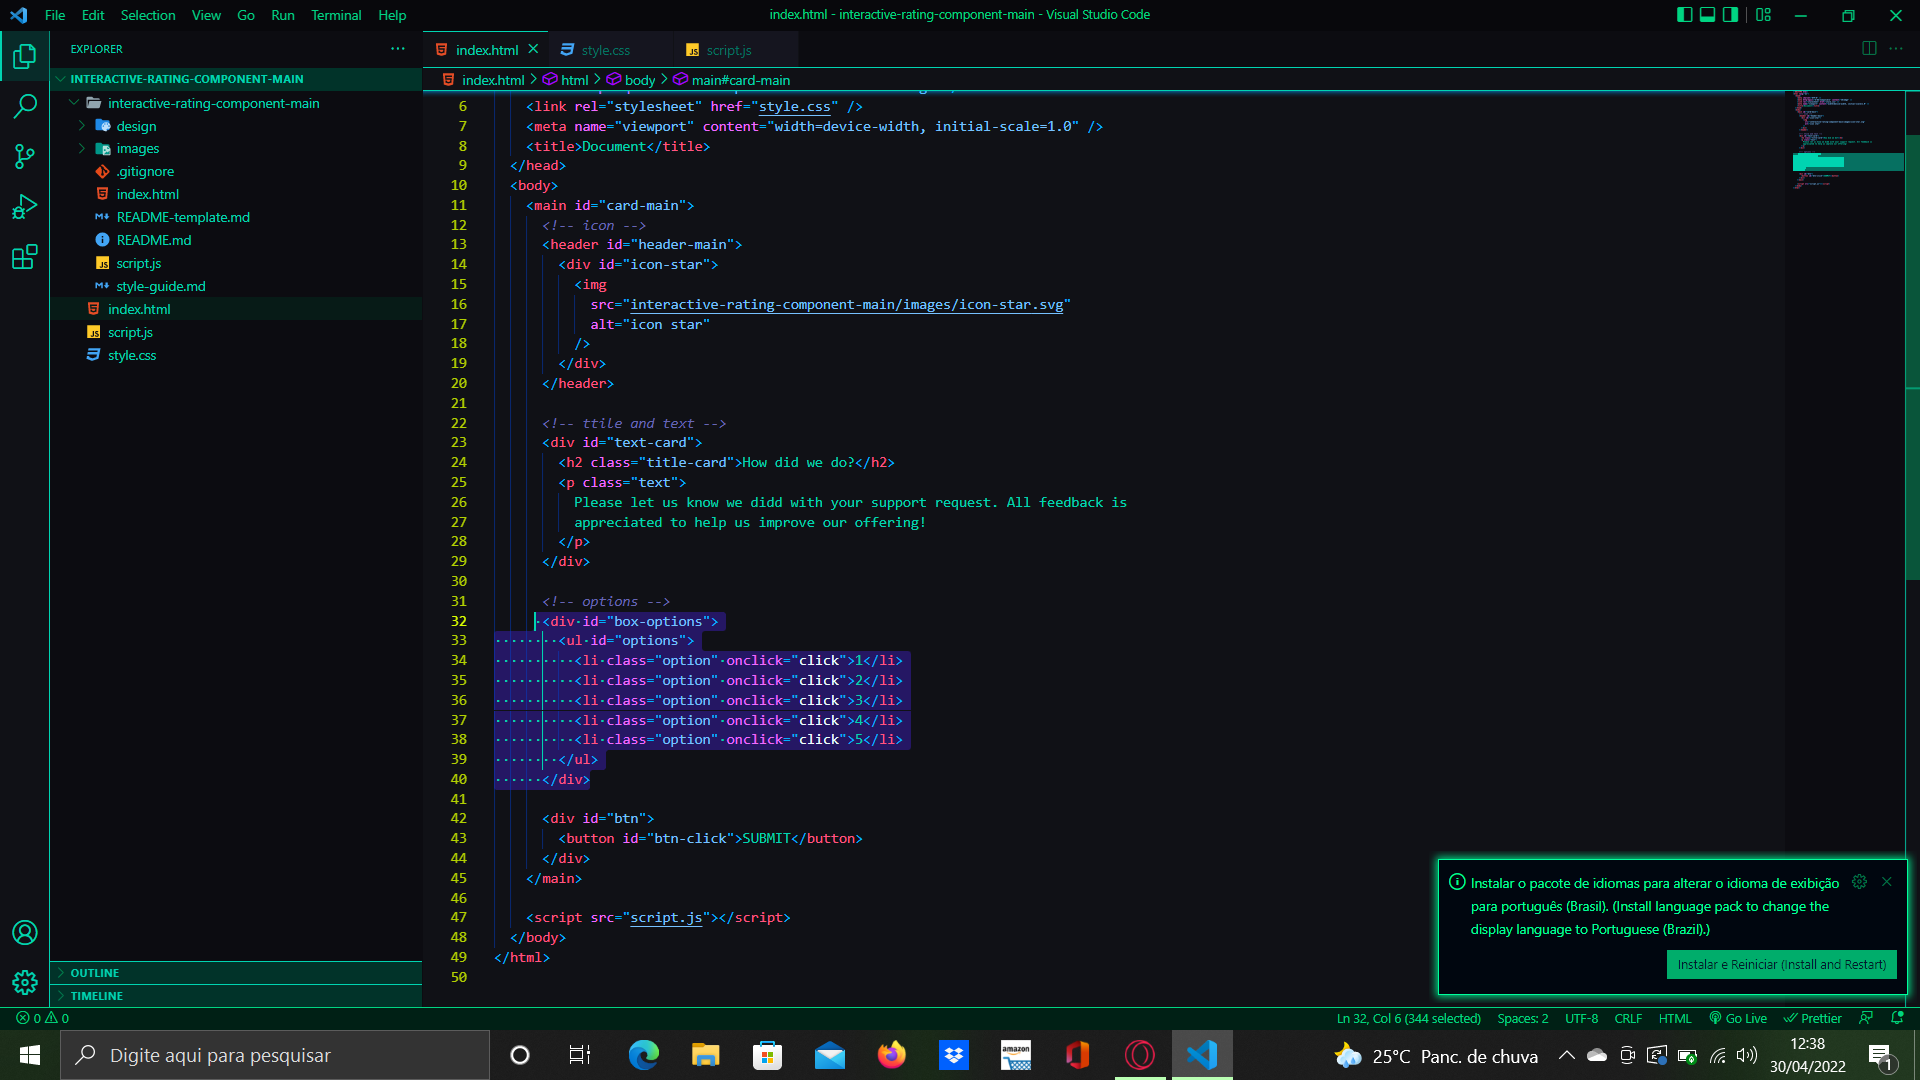Split the editor to the right
Viewport: 1920px width, 1080px height.
(1869, 49)
